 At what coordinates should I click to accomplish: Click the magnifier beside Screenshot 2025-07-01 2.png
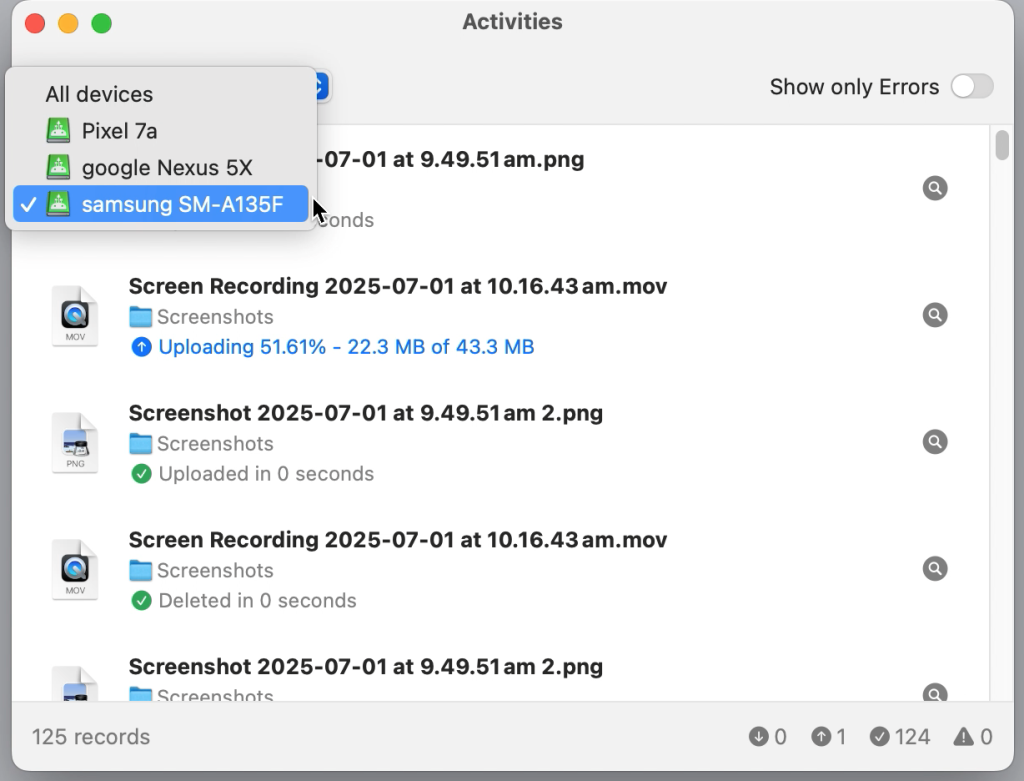(935, 441)
